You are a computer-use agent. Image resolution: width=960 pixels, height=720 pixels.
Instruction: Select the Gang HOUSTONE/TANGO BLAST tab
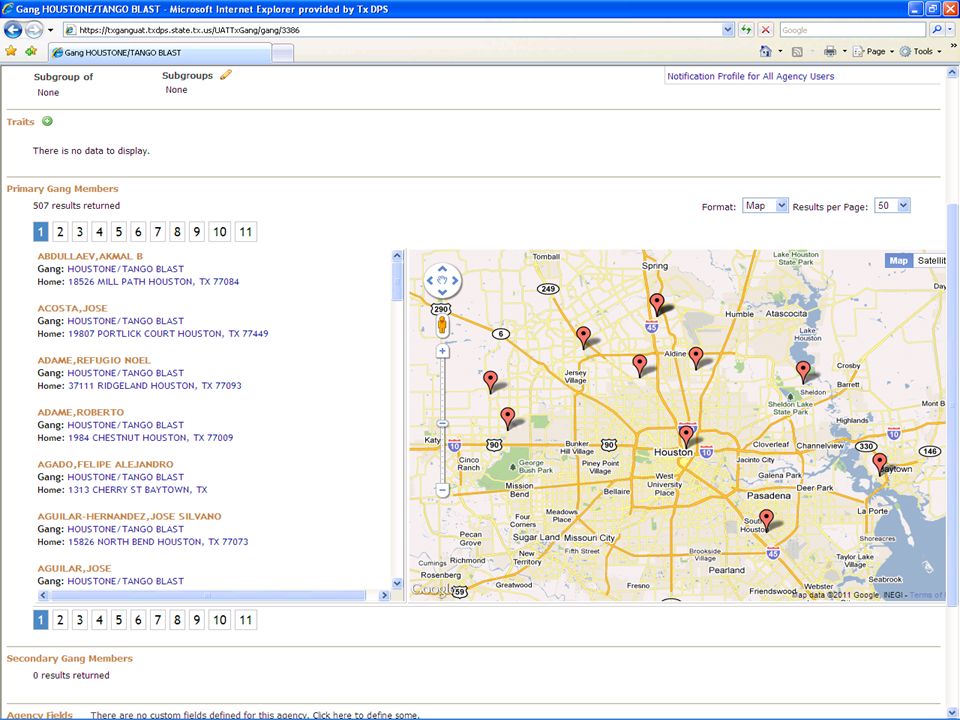point(160,53)
